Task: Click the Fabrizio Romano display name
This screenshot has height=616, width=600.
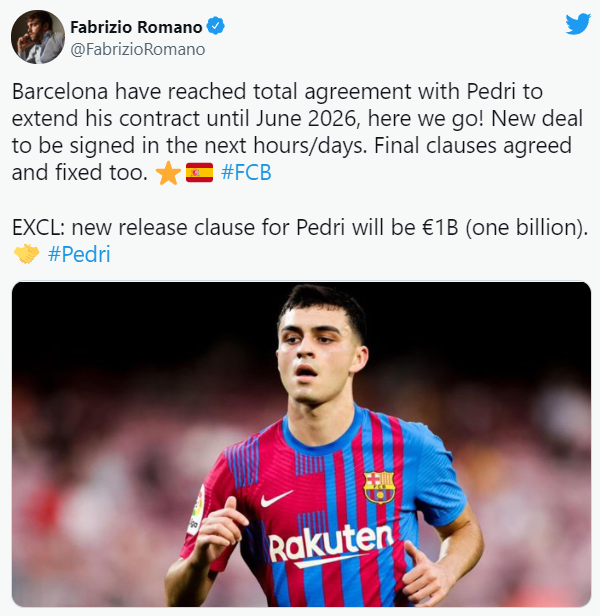Action: tap(136, 27)
